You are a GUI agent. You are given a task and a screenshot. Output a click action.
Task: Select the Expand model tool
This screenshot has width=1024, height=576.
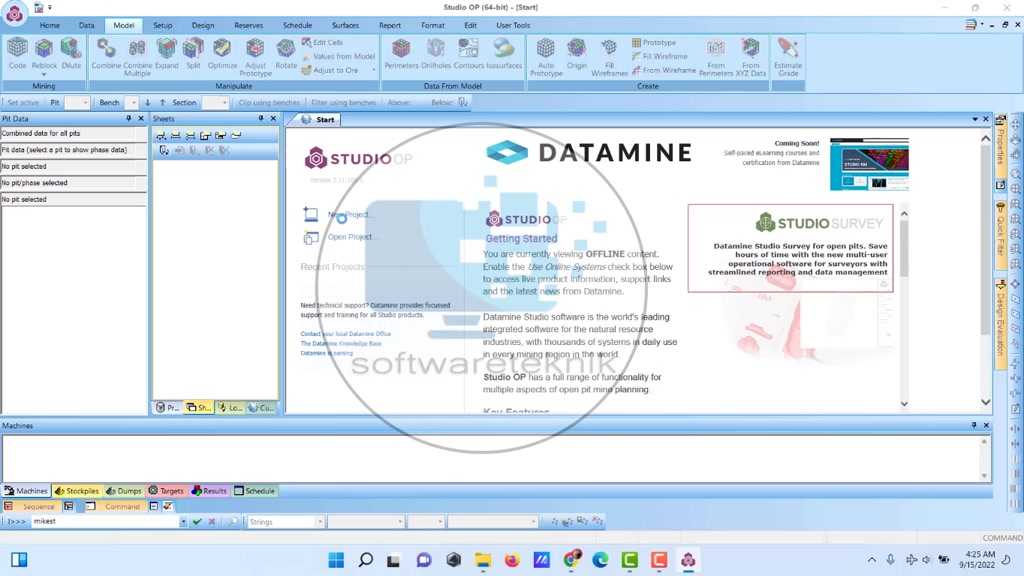point(167,54)
